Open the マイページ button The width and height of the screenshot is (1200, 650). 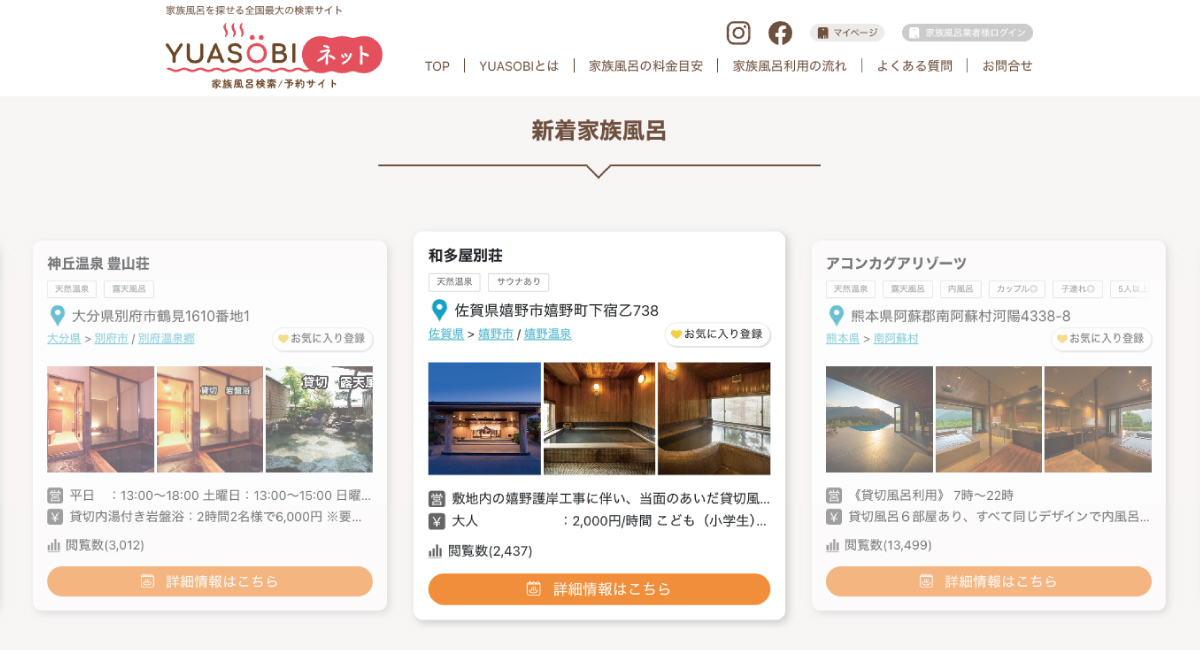click(x=848, y=33)
